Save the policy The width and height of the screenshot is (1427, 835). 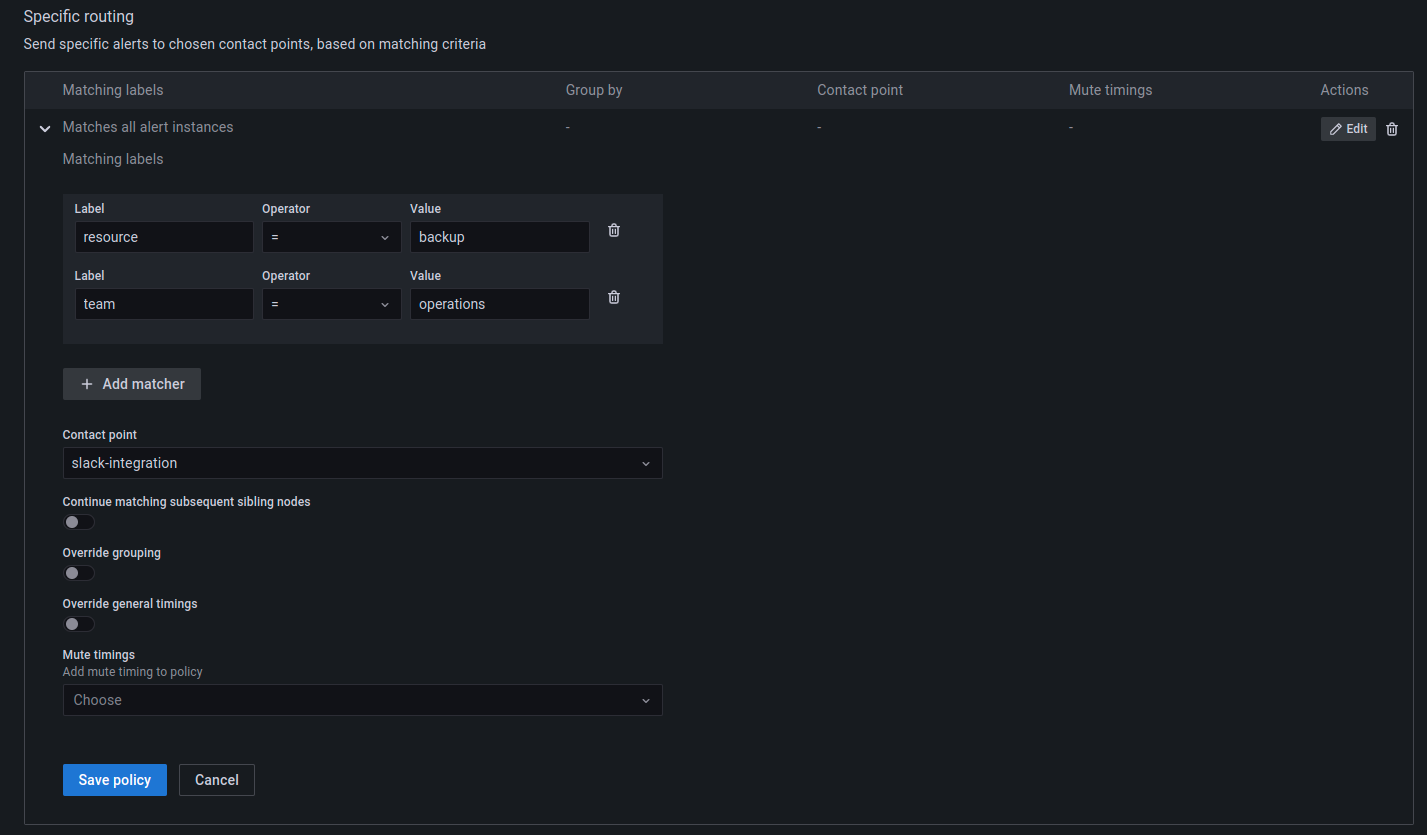[x=115, y=780]
